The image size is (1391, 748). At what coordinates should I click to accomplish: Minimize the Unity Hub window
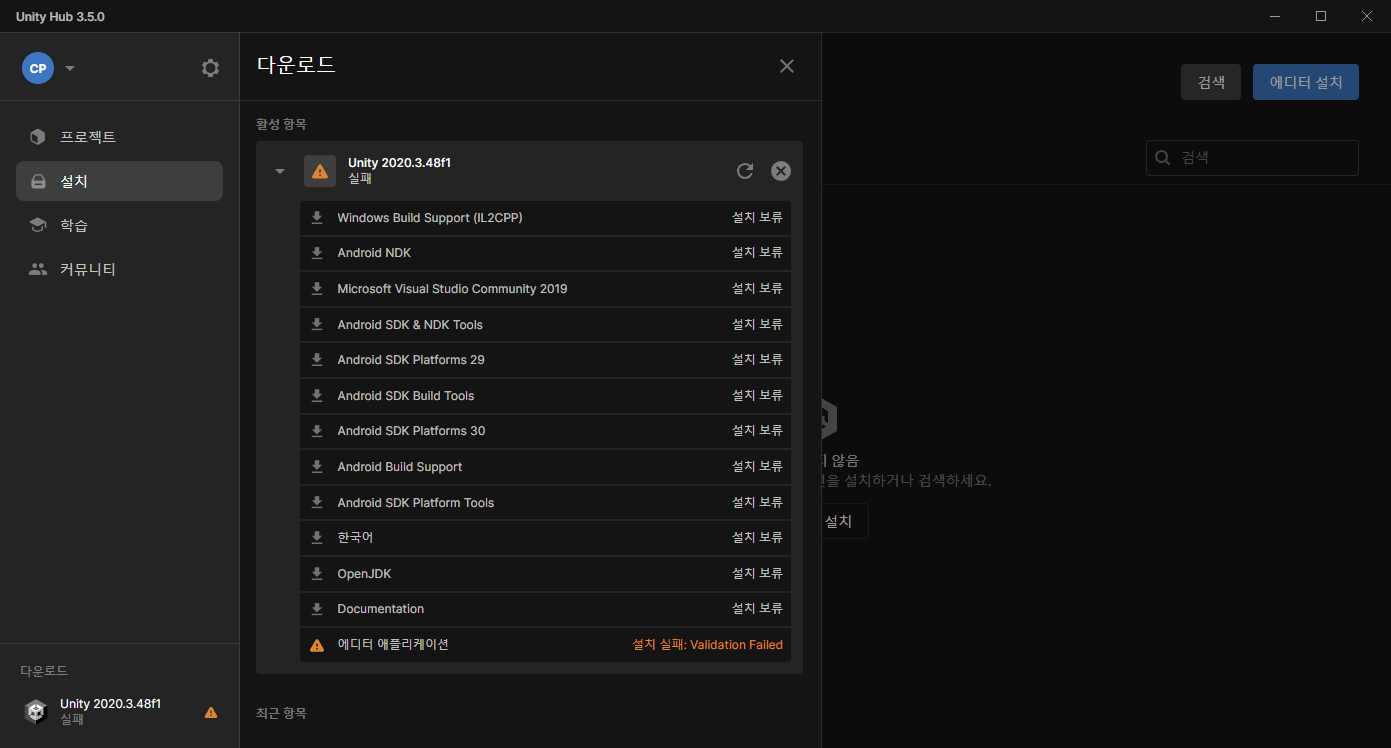pos(1276,16)
